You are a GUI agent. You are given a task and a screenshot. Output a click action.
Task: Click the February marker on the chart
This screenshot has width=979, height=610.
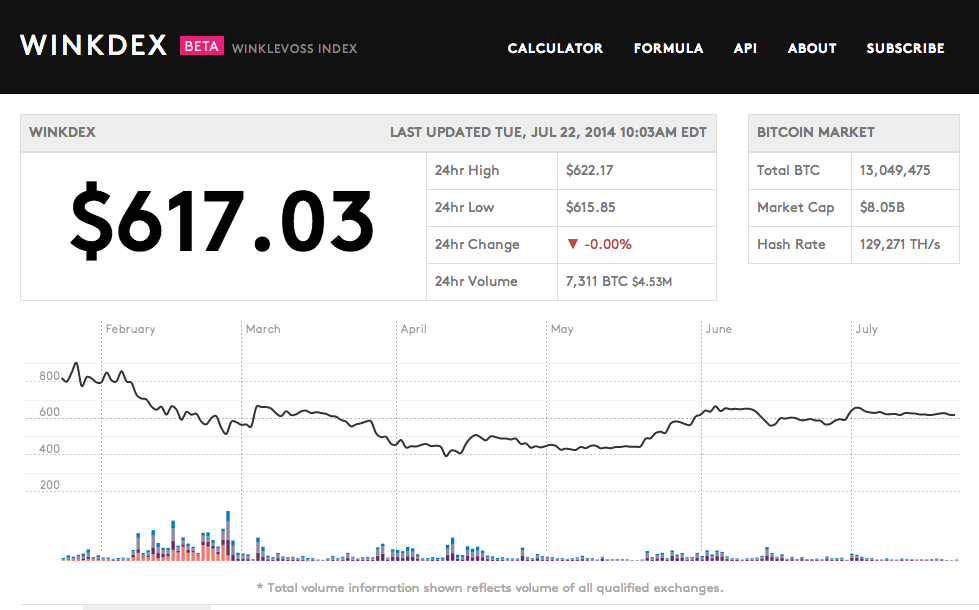pyautogui.click(x=130, y=329)
